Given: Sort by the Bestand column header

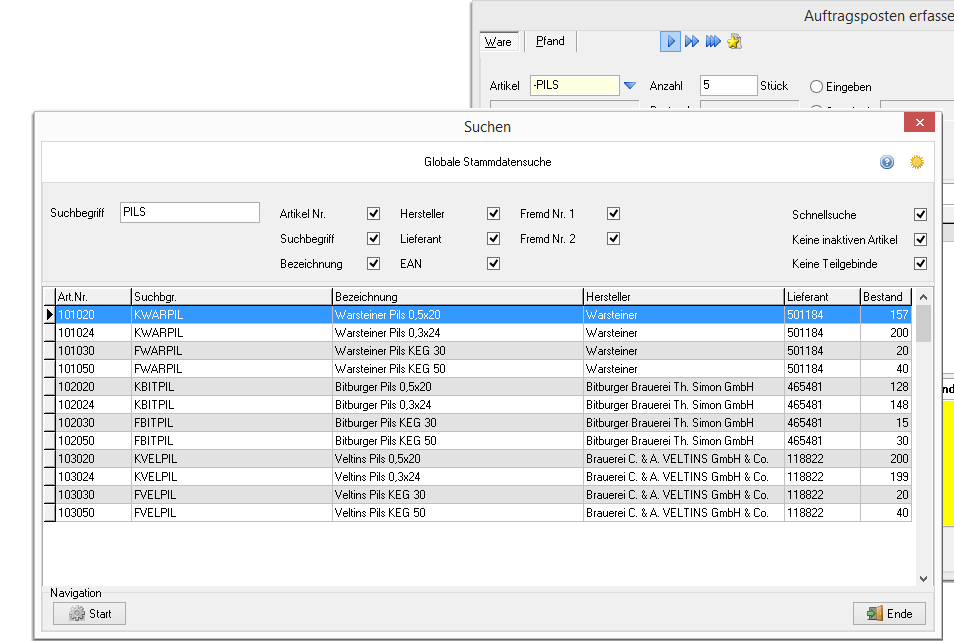Looking at the screenshot, I should pyautogui.click(x=886, y=297).
